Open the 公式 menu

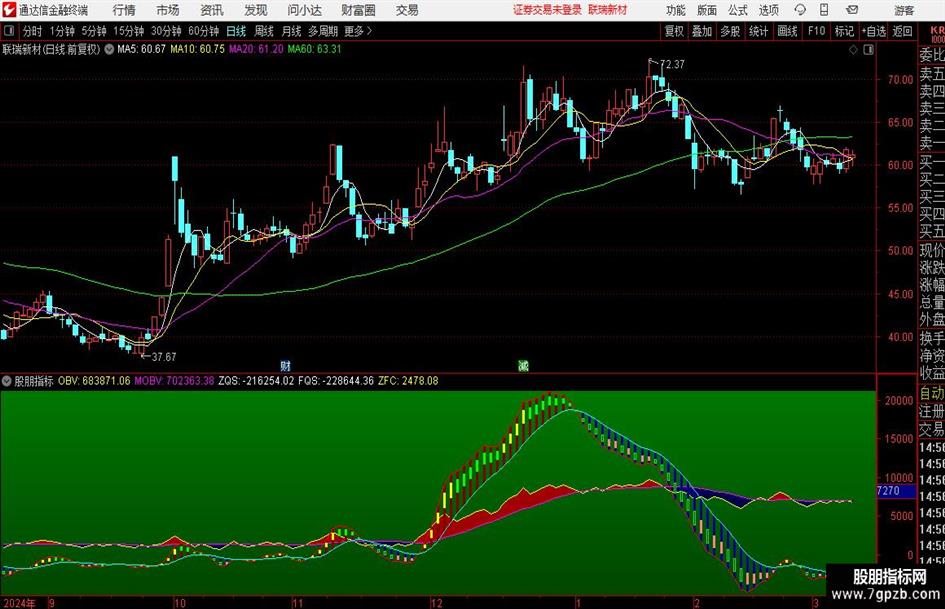tap(738, 10)
